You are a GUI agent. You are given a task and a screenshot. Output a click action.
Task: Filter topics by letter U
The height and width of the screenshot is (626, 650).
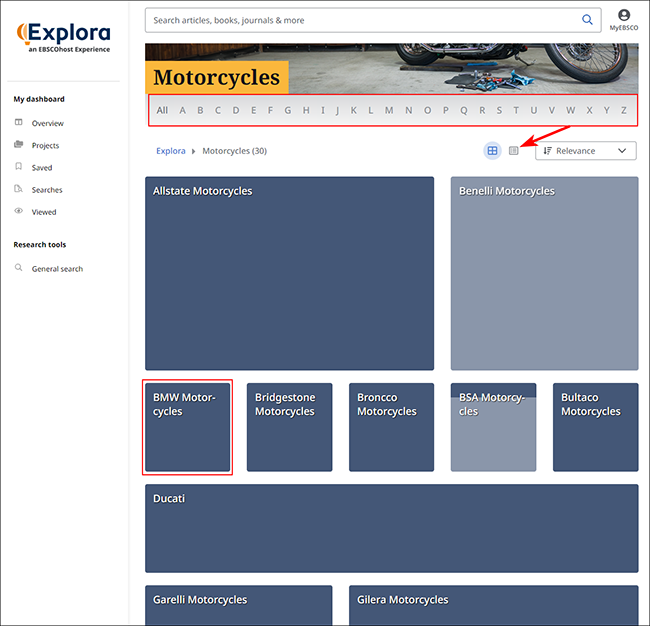coord(534,110)
